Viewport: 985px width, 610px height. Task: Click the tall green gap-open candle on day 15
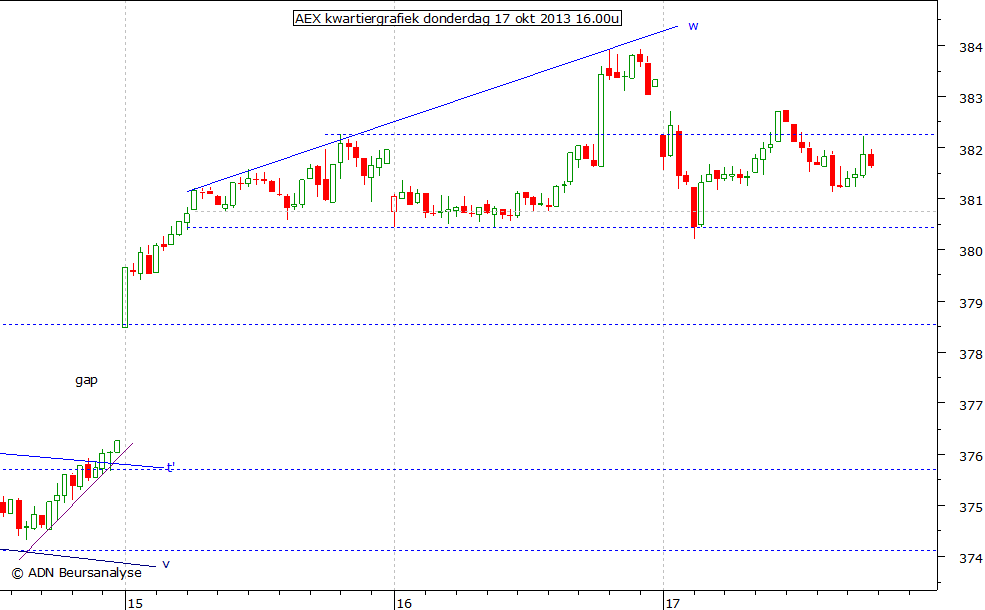click(x=125, y=297)
